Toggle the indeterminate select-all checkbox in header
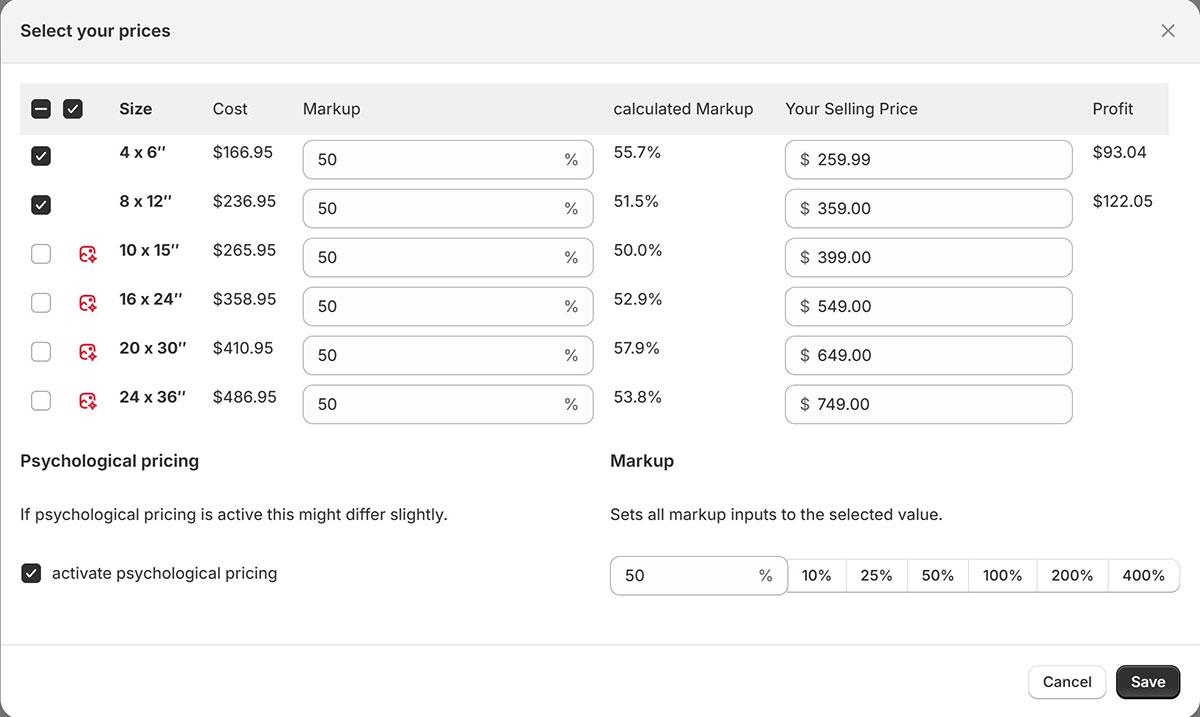Screen dimensions: 1200x717 coord(41,109)
